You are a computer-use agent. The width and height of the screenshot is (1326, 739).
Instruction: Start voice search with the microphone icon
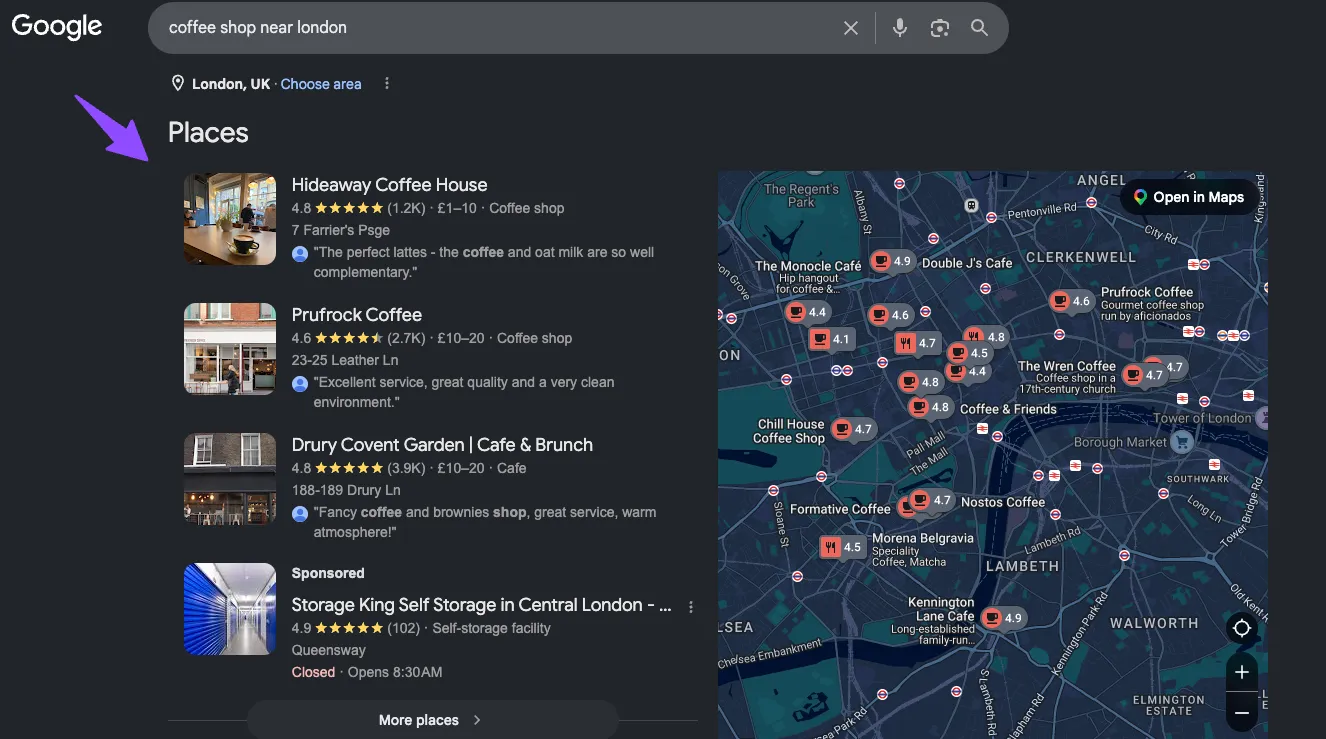[x=900, y=28]
